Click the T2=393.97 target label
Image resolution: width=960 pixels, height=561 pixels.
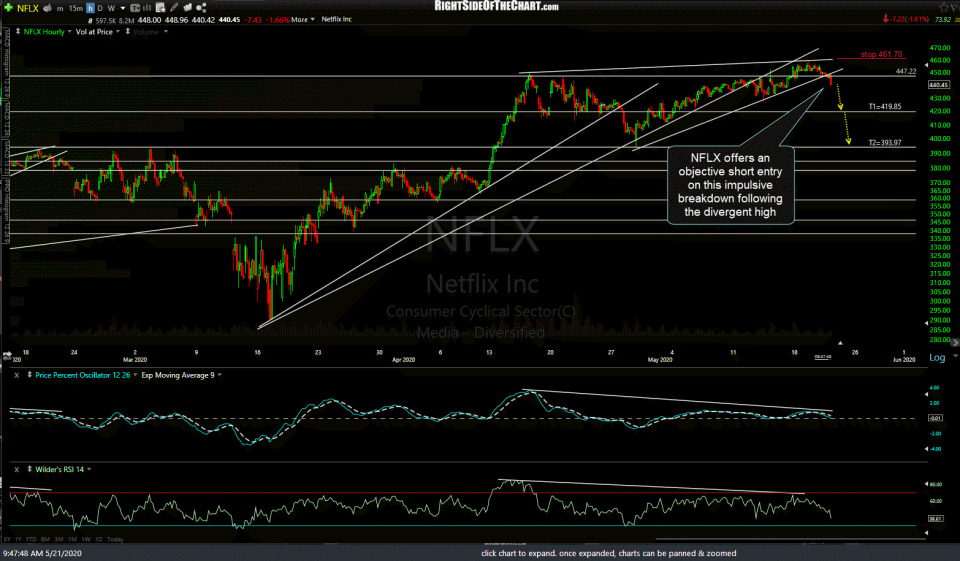885,143
